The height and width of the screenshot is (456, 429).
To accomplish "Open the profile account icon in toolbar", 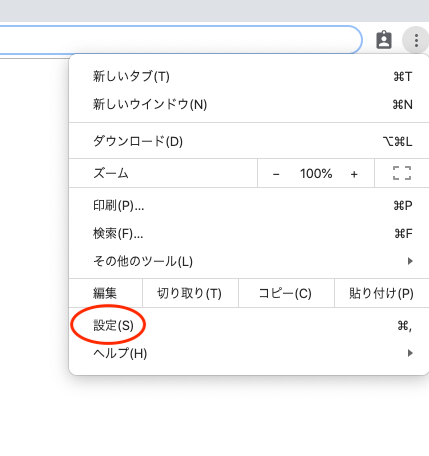I will [384, 40].
